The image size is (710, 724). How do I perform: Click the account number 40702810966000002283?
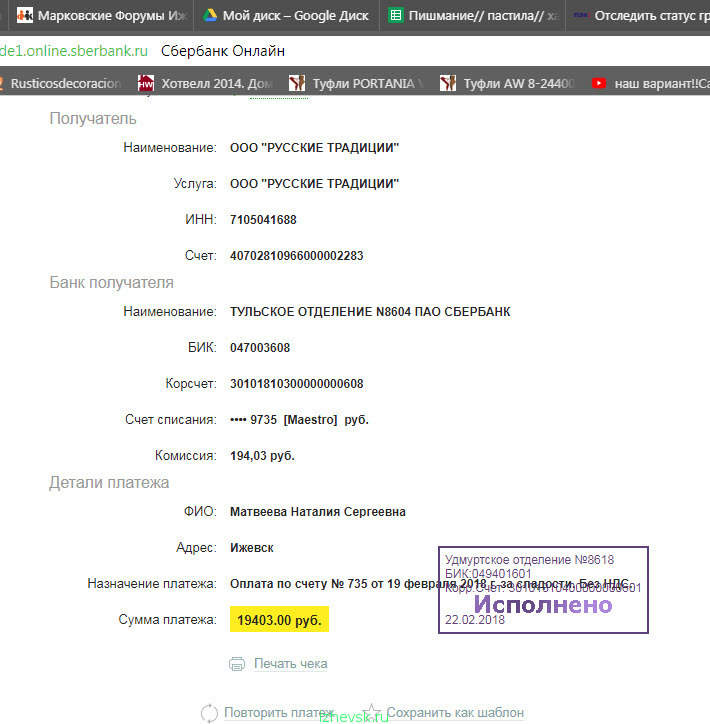296,256
